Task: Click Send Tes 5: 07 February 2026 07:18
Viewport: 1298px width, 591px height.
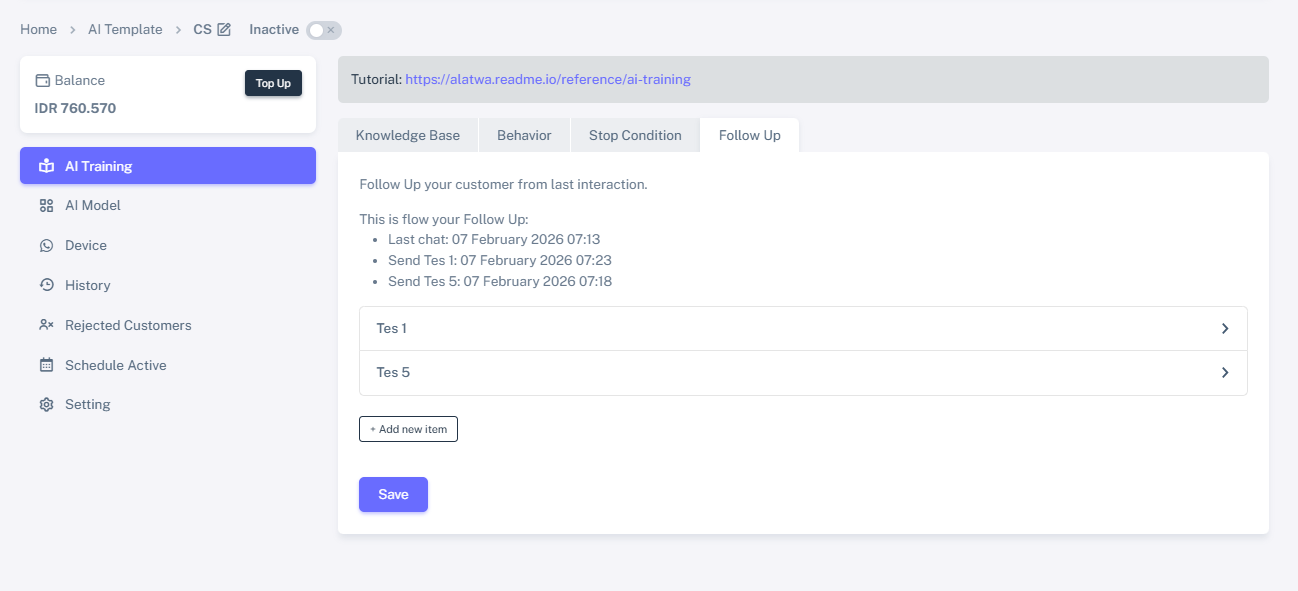Action: click(500, 281)
